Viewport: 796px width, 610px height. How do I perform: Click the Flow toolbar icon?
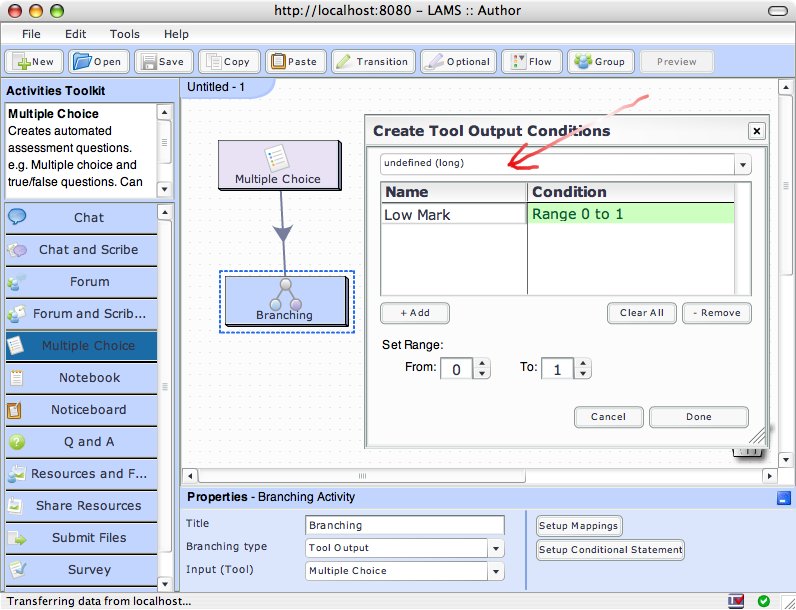tap(516, 61)
